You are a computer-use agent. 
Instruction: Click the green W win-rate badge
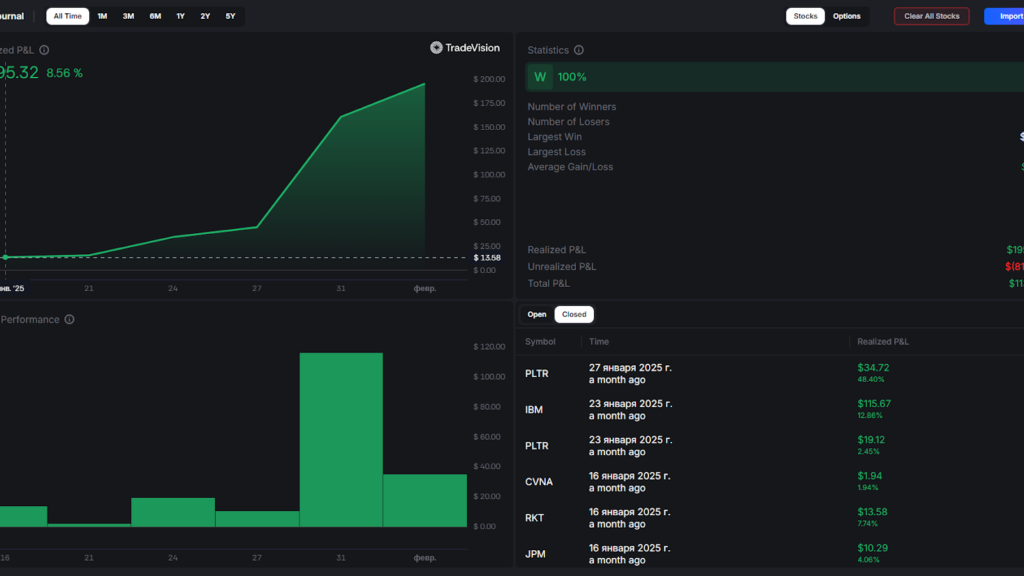pos(541,76)
